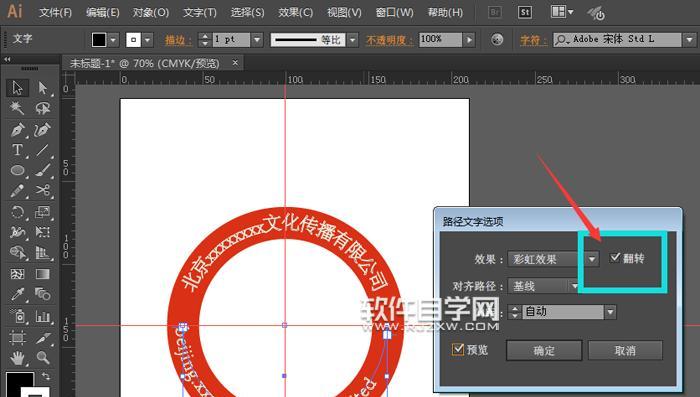Select the Symbol Sprayer tool
The image size is (700, 397).
pos(17,316)
